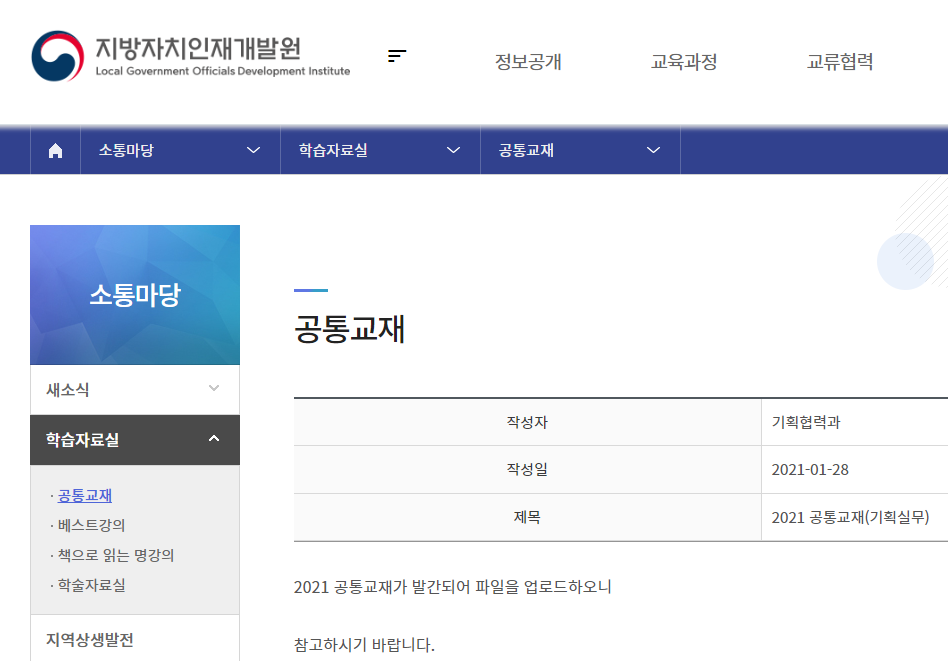Expand the 공통교재 breadcrumb dropdown

point(580,150)
